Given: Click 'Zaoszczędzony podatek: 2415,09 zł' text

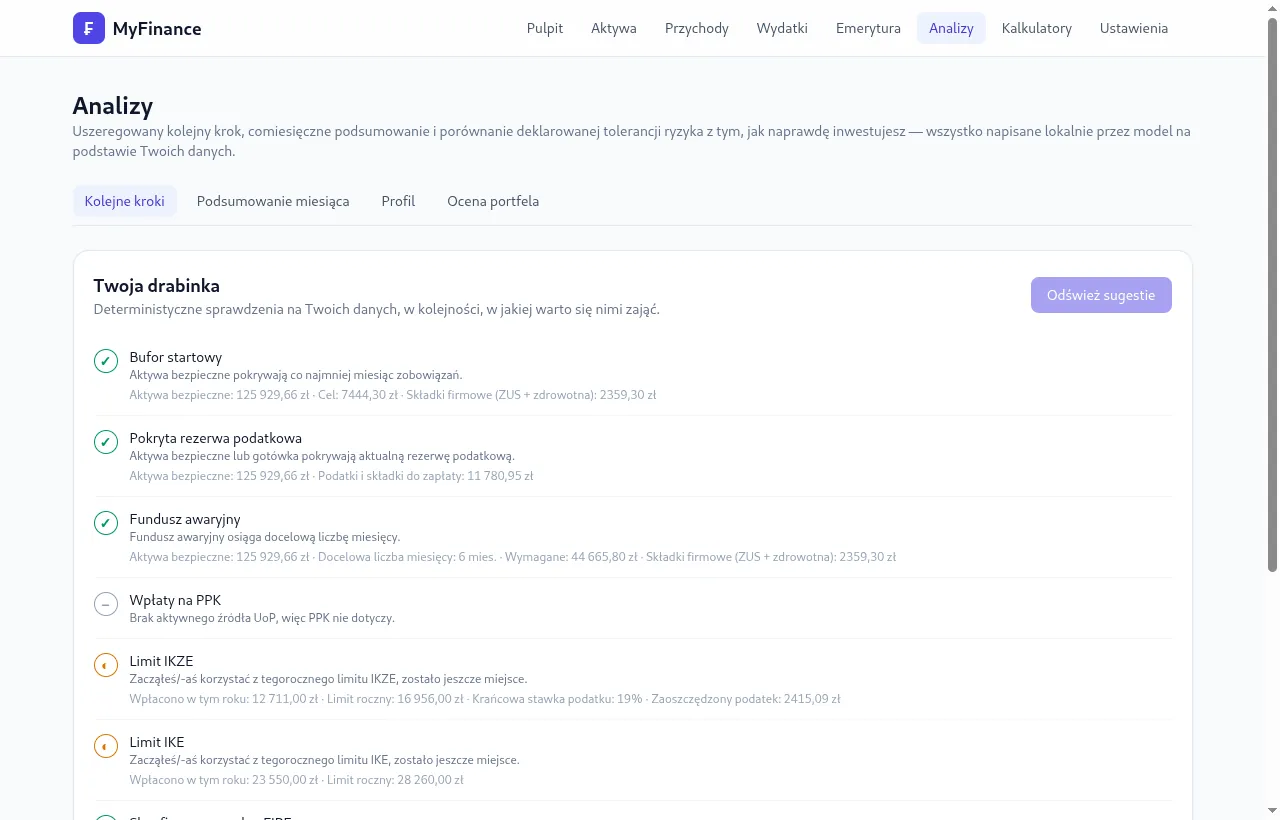Looking at the screenshot, I should (x=746, y=699).
